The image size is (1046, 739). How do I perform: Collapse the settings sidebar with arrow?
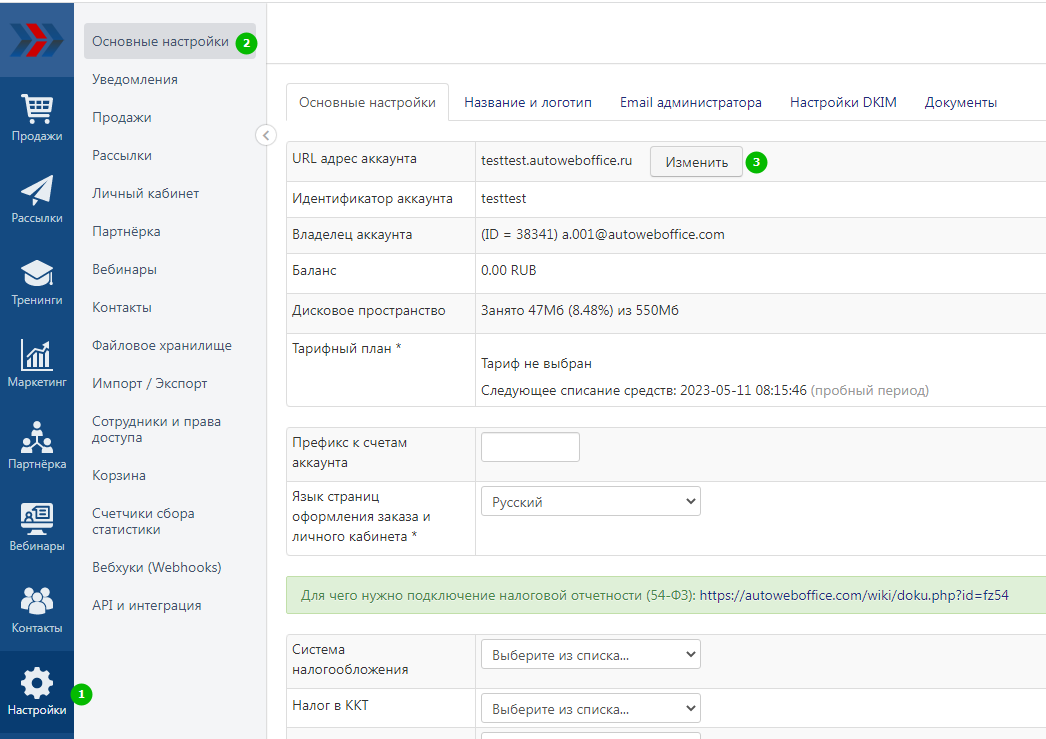(266, 135)
